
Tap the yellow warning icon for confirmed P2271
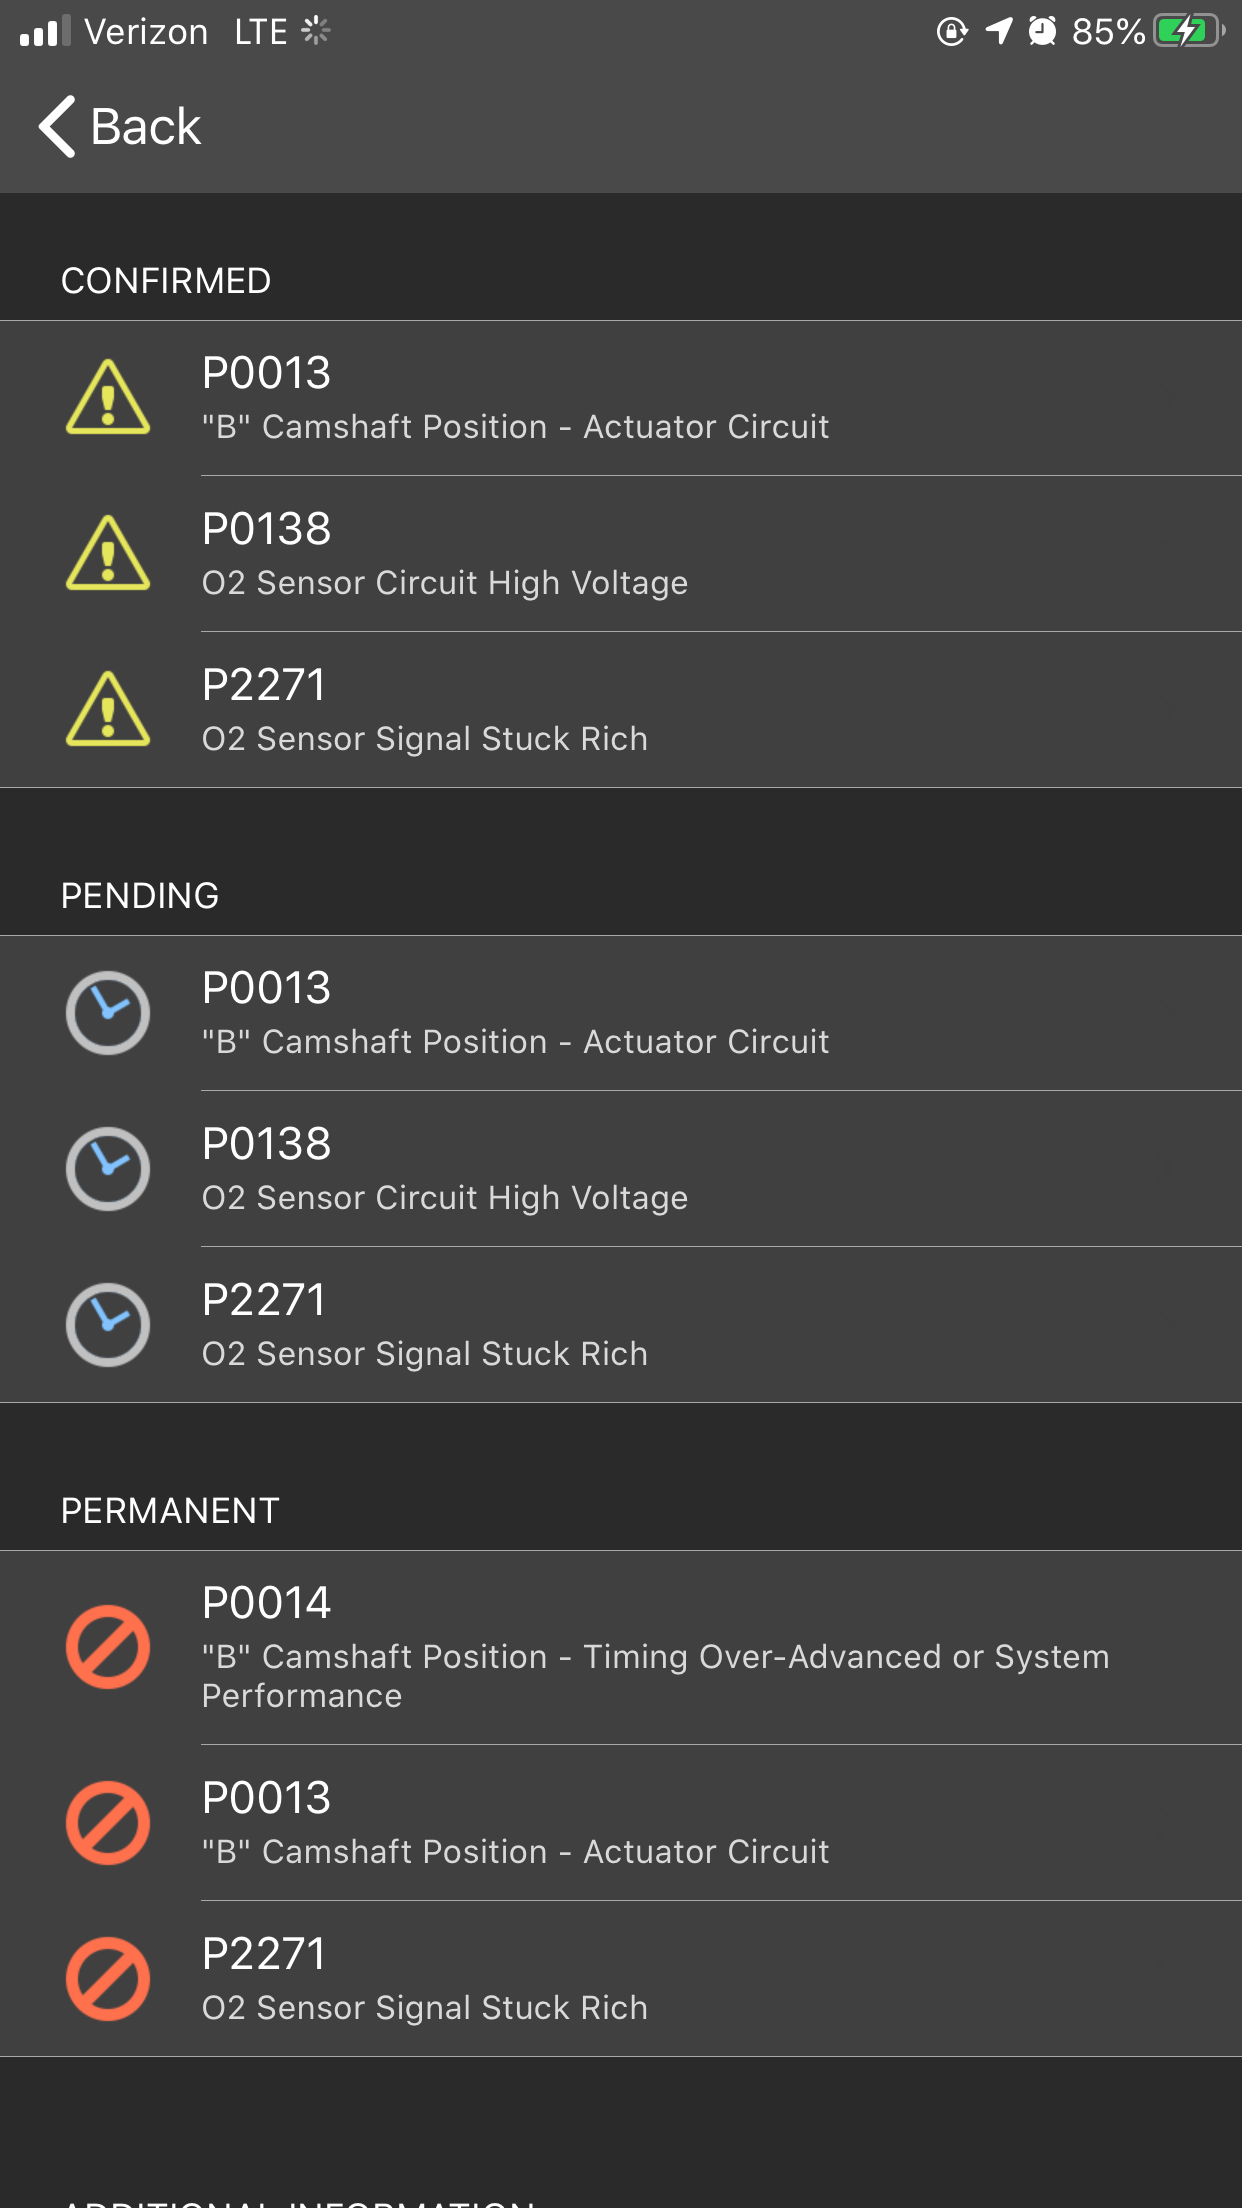pyautogui.click(x=108, y=710)
